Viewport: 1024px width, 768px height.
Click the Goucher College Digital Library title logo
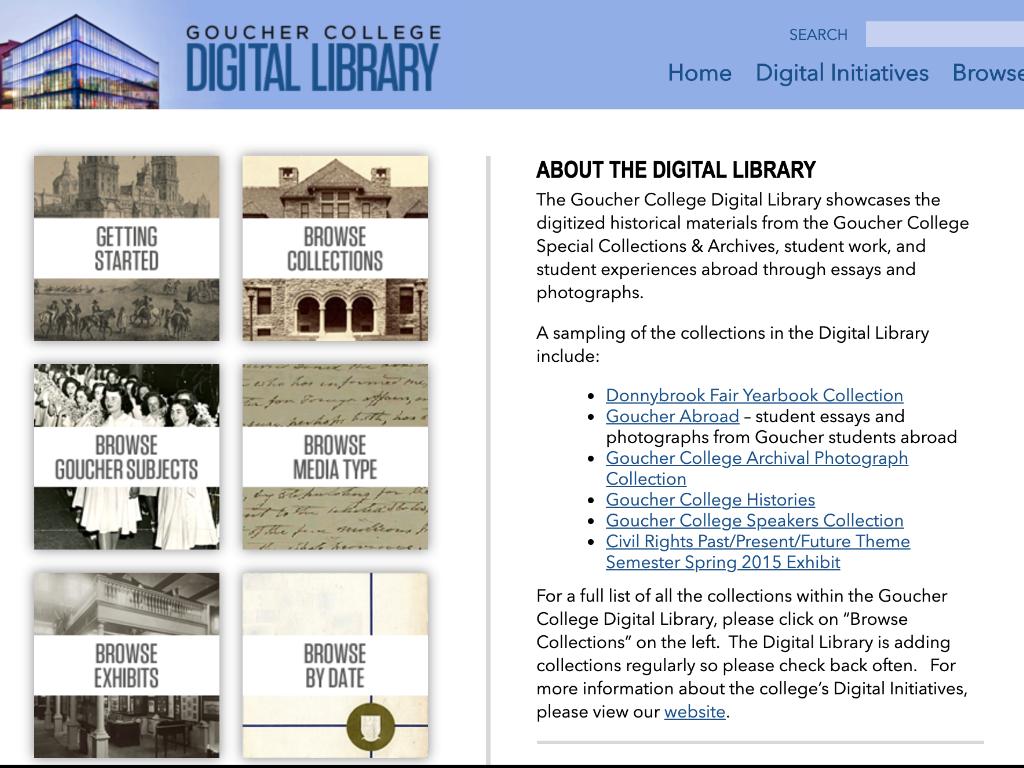(312, 60)
